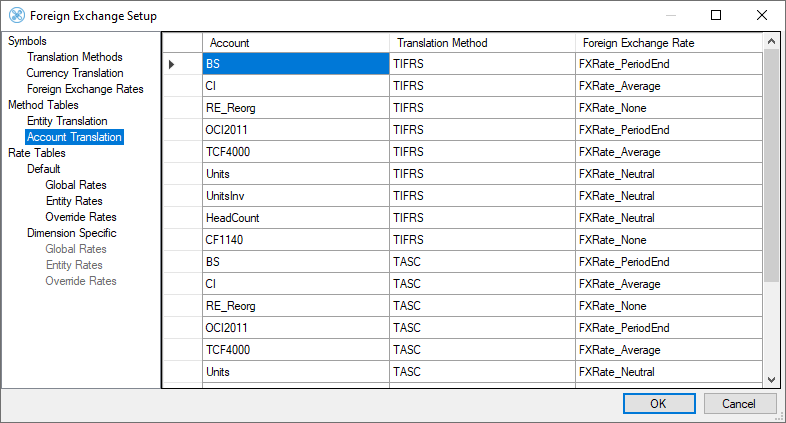
Task: Open the Foreign Exchange Rates node
Action: tap(85, 89)
